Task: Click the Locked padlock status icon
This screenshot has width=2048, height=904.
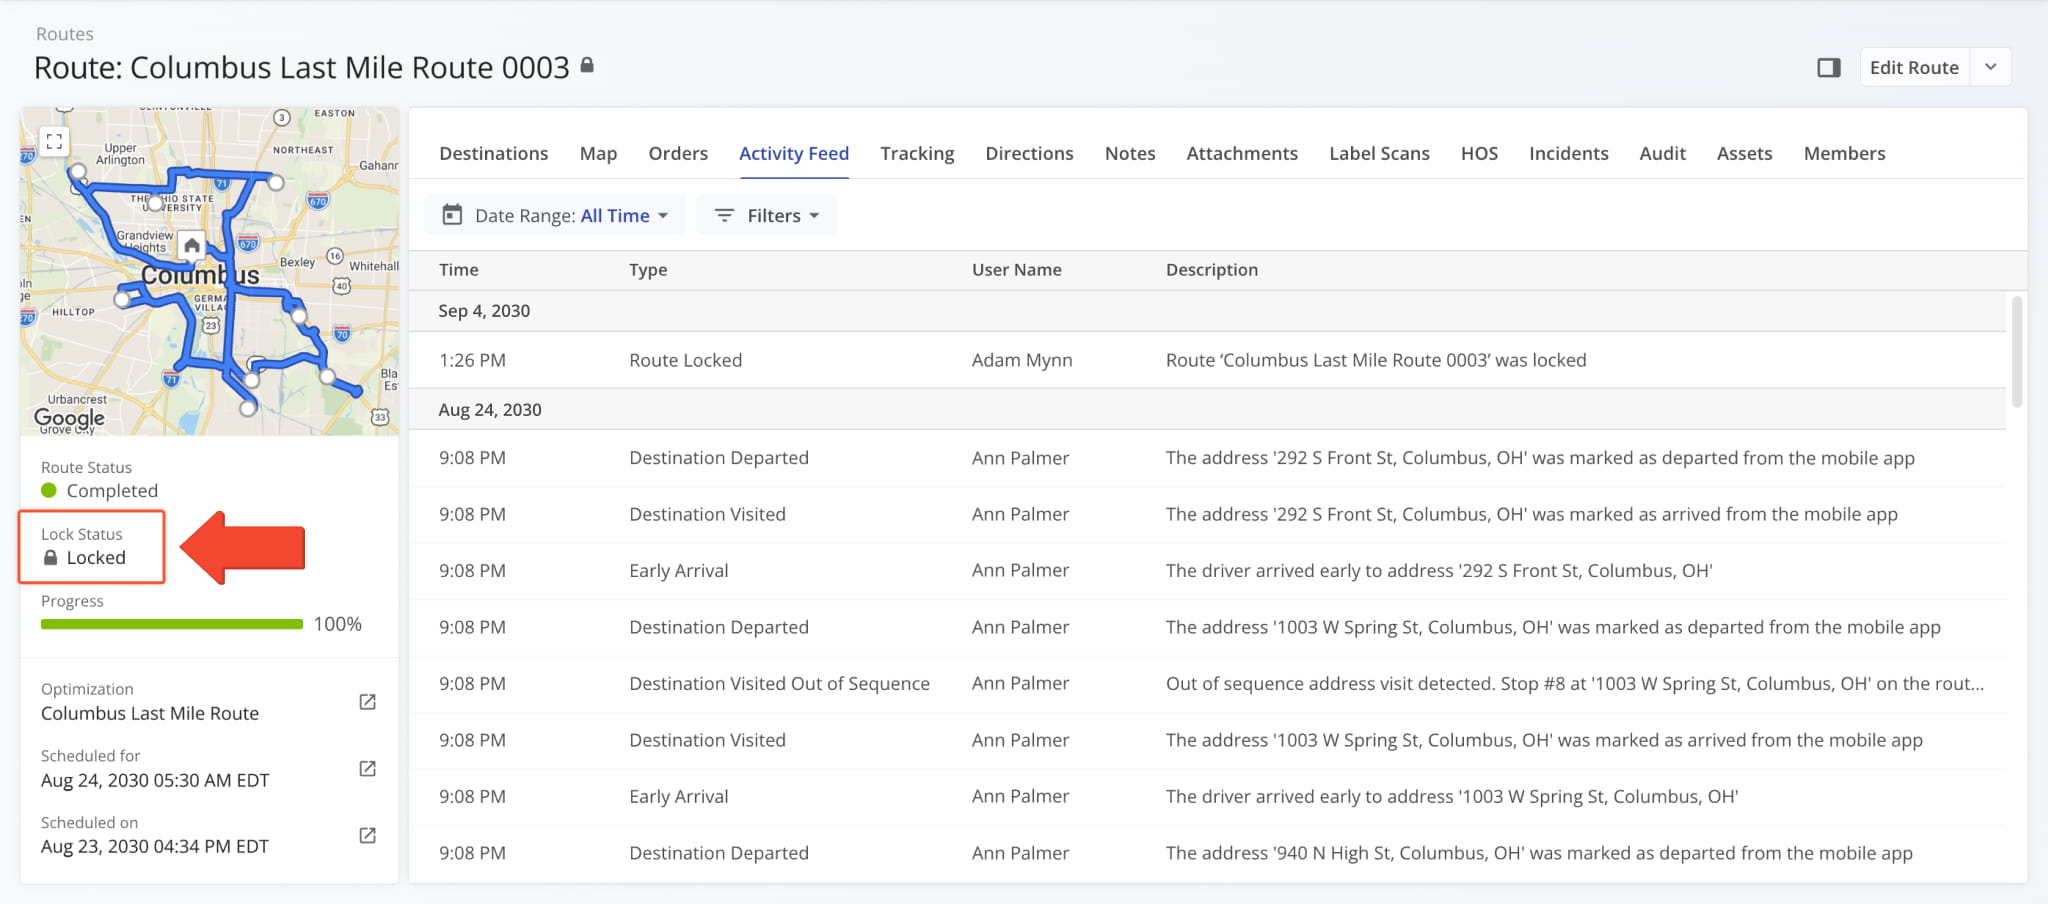Action: pyautogui.click(x=50, y=558)
